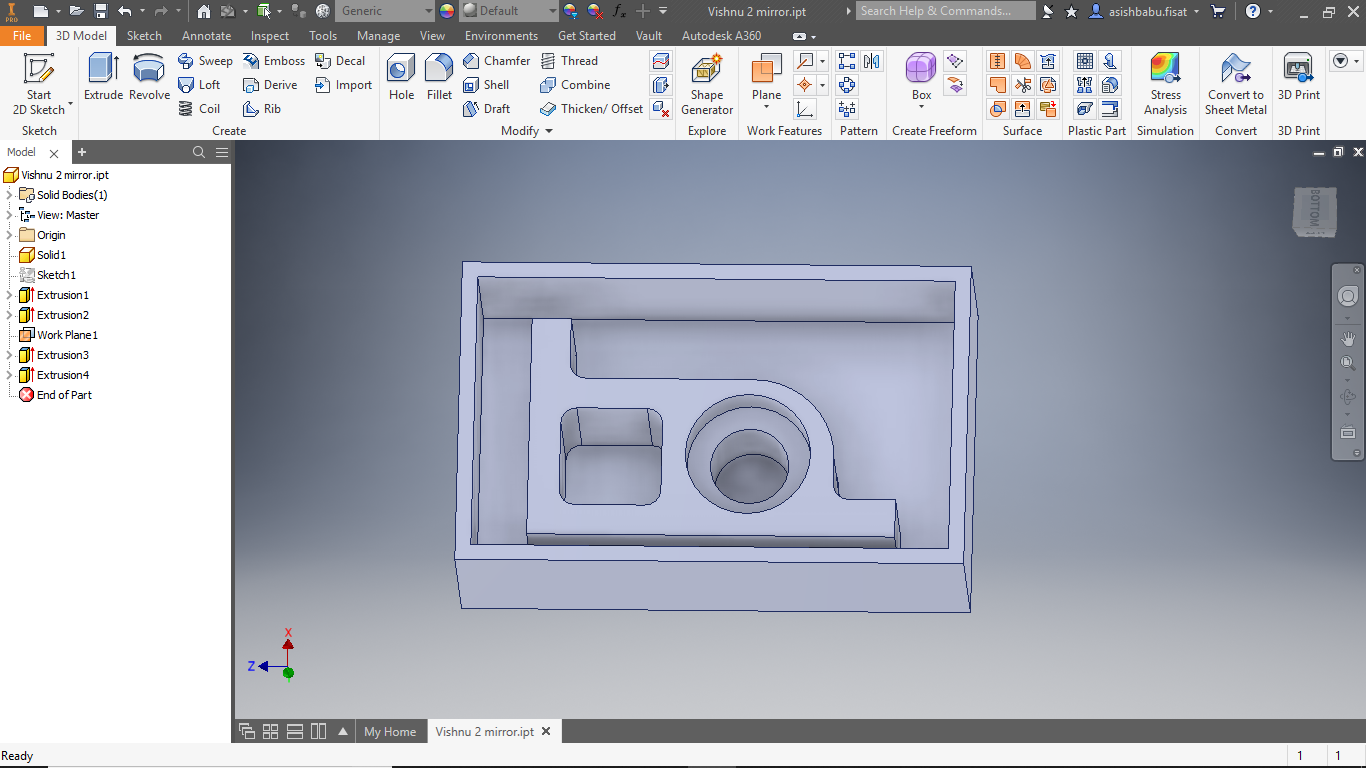Open the Get Started ribbon tab
Screen dimensions: 1366x768
[586, 36]
